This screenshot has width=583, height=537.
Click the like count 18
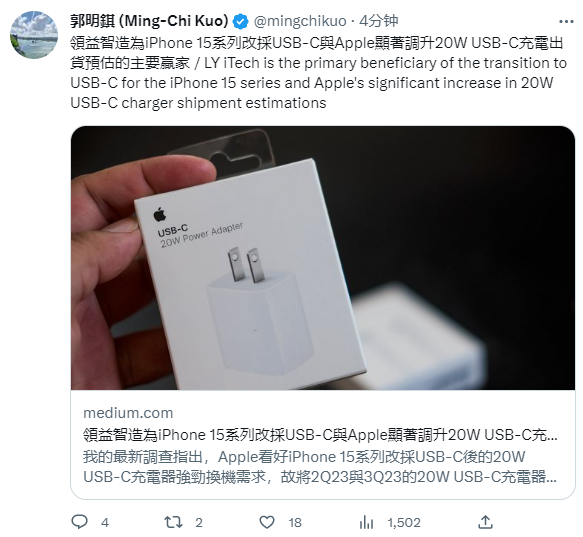[295, 522]
